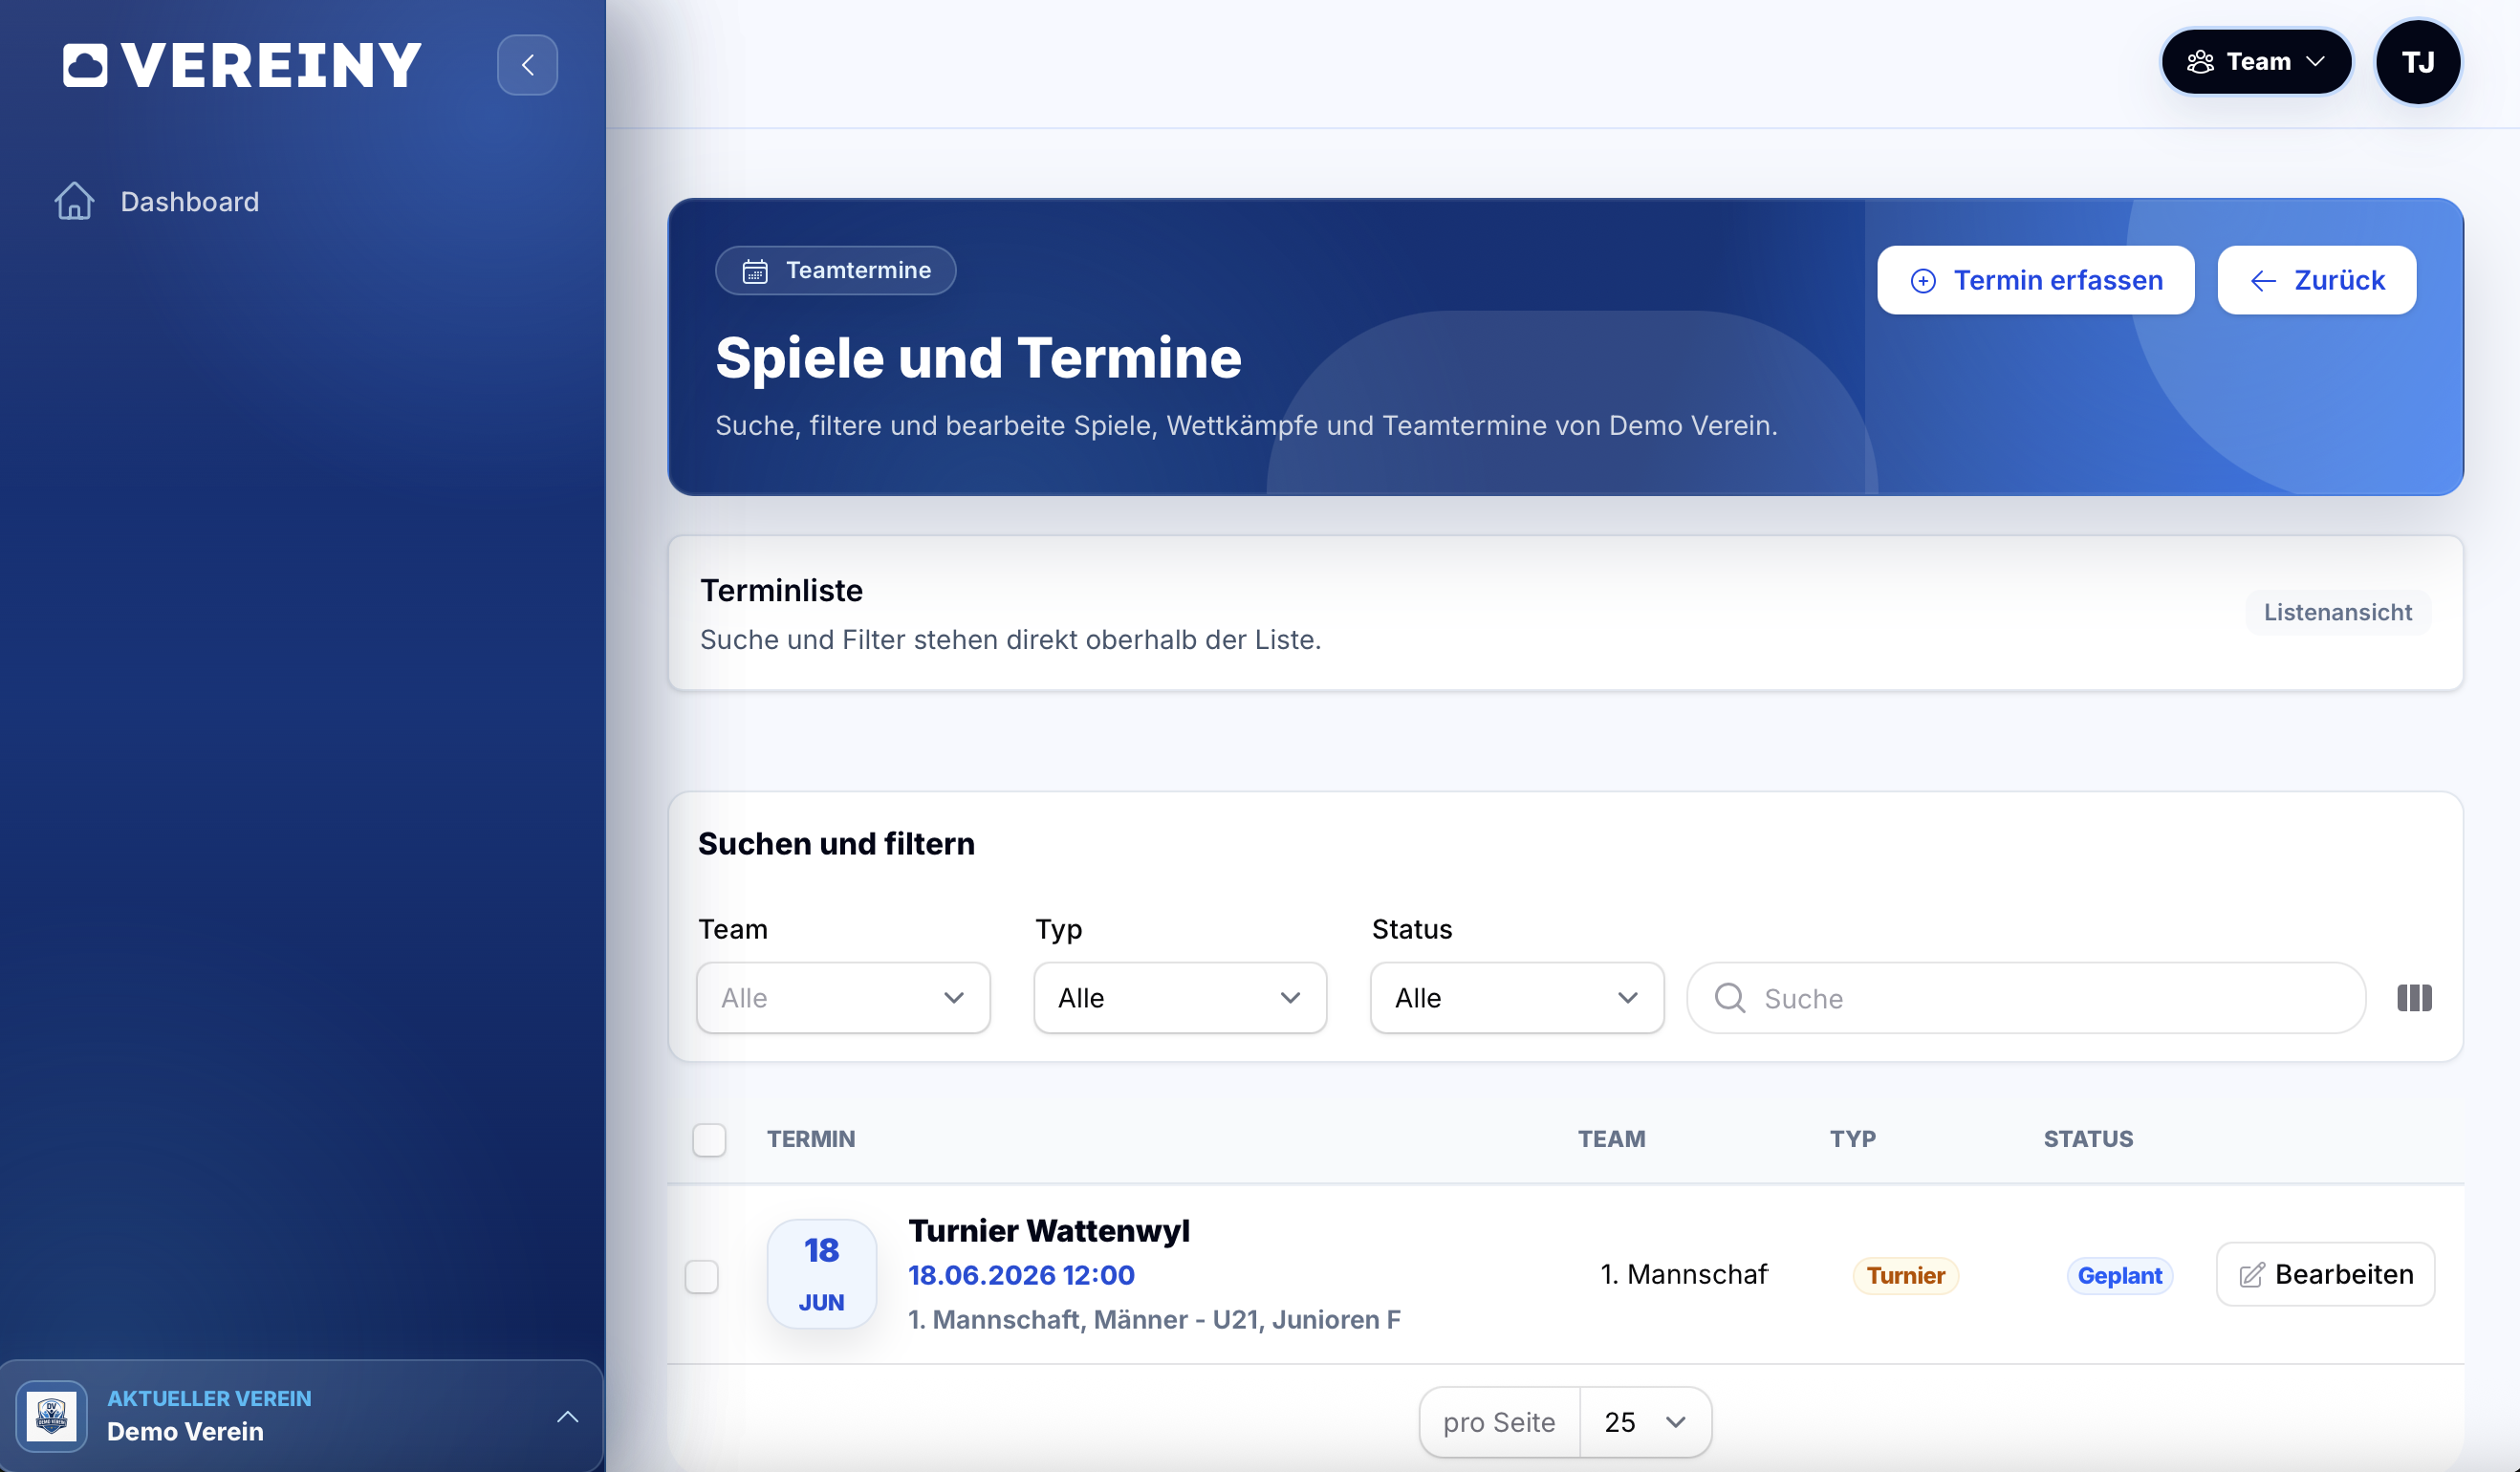Click Termin erfassen button
This screenshot has height=1472, width=2520.
[2035, 280]
